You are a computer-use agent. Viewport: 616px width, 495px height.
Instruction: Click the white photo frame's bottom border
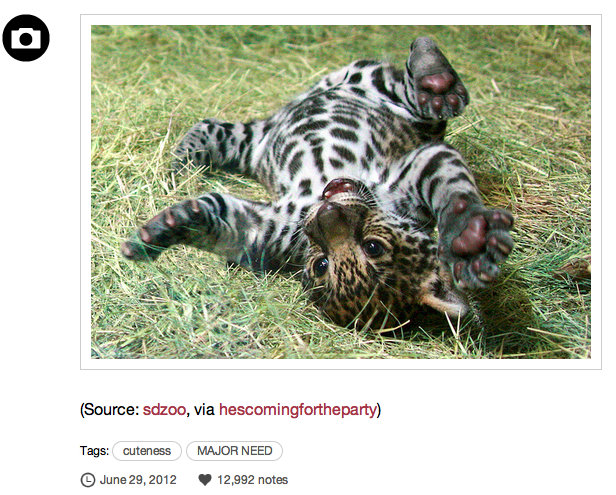tap(341, 364)
